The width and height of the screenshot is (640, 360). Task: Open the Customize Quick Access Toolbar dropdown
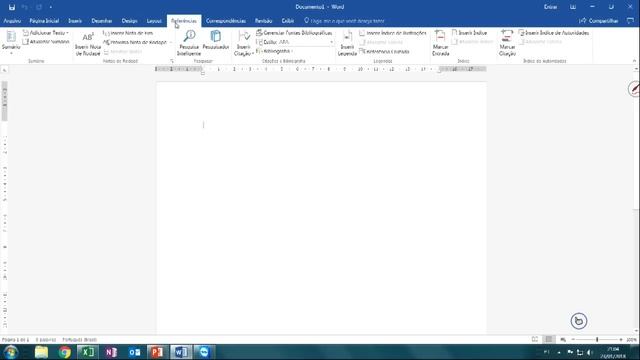pyautogui.click(x=51, y=7)
